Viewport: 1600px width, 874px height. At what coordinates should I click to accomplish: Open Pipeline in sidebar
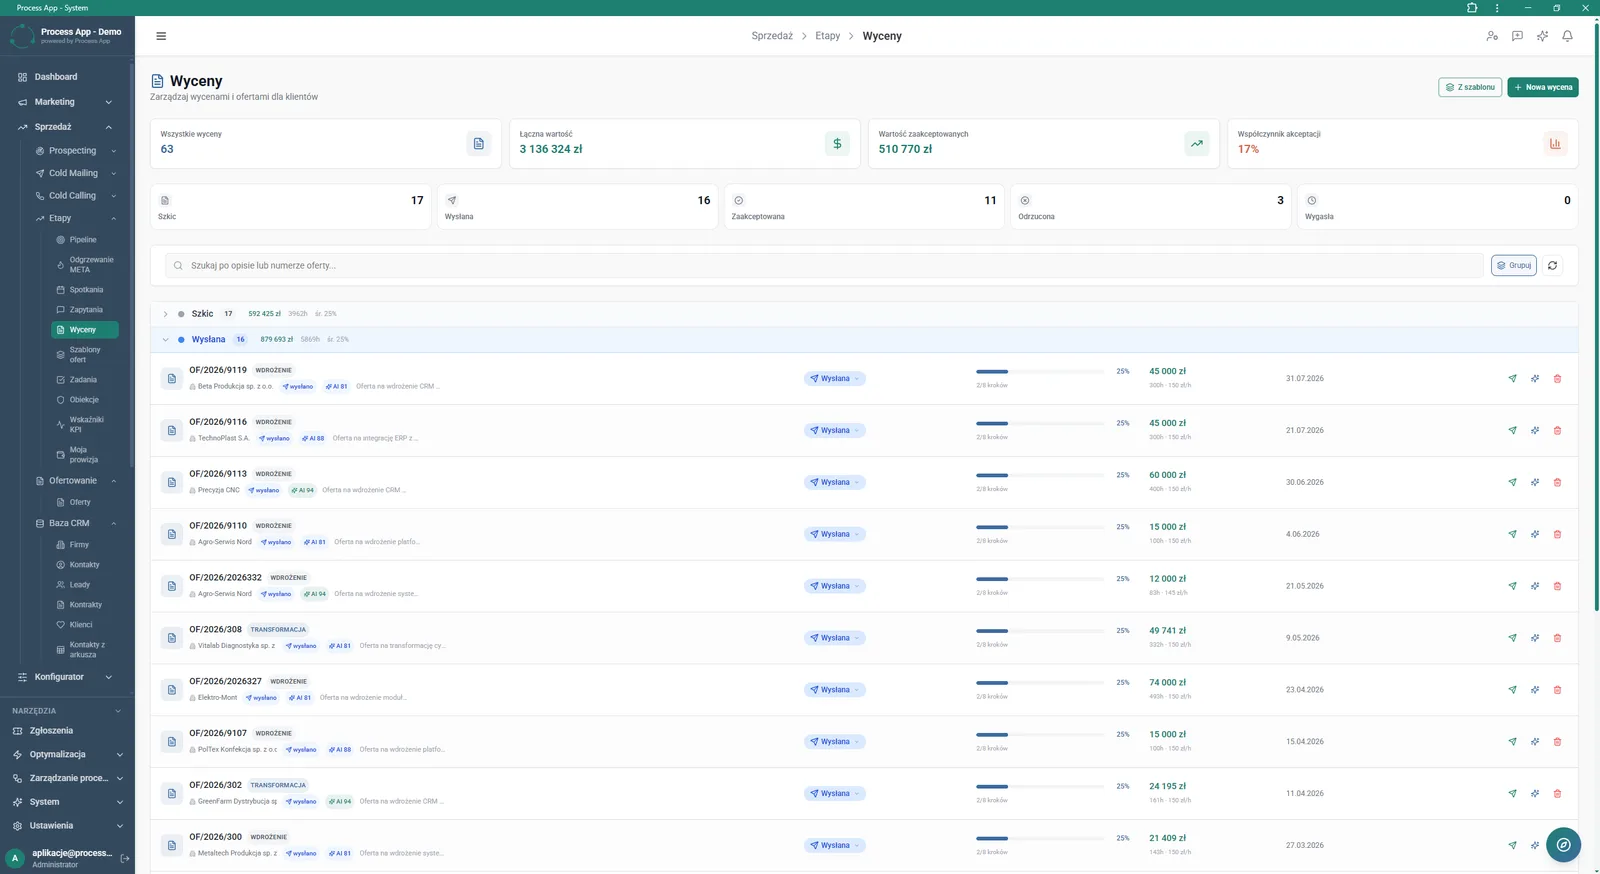click(84, 240)
